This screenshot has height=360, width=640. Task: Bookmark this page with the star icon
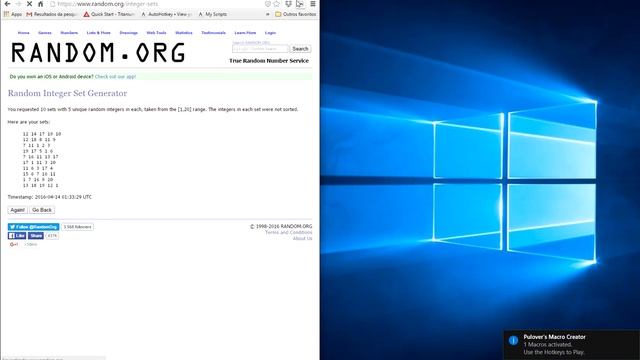277,4
